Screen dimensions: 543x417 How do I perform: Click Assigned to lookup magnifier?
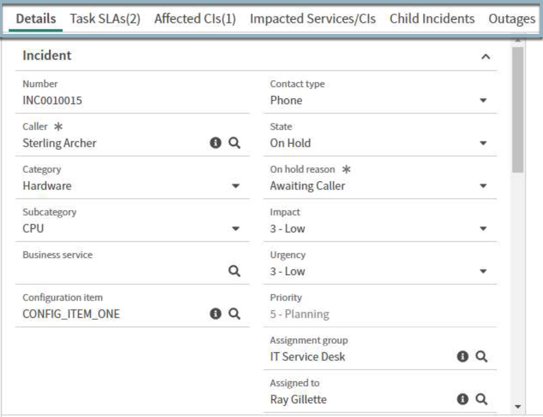[x=481, y=399]
